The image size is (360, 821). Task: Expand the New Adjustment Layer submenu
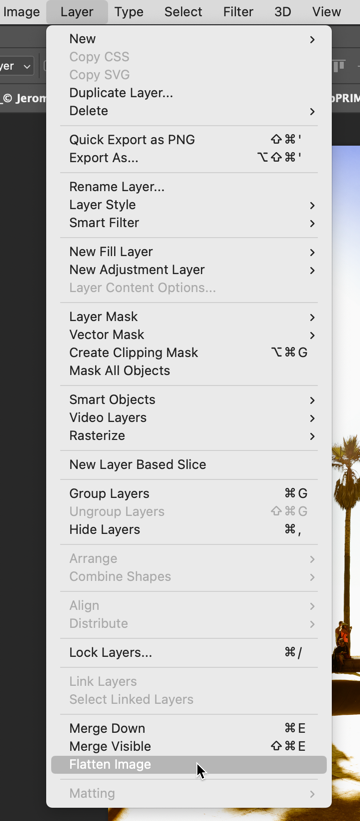312,270
